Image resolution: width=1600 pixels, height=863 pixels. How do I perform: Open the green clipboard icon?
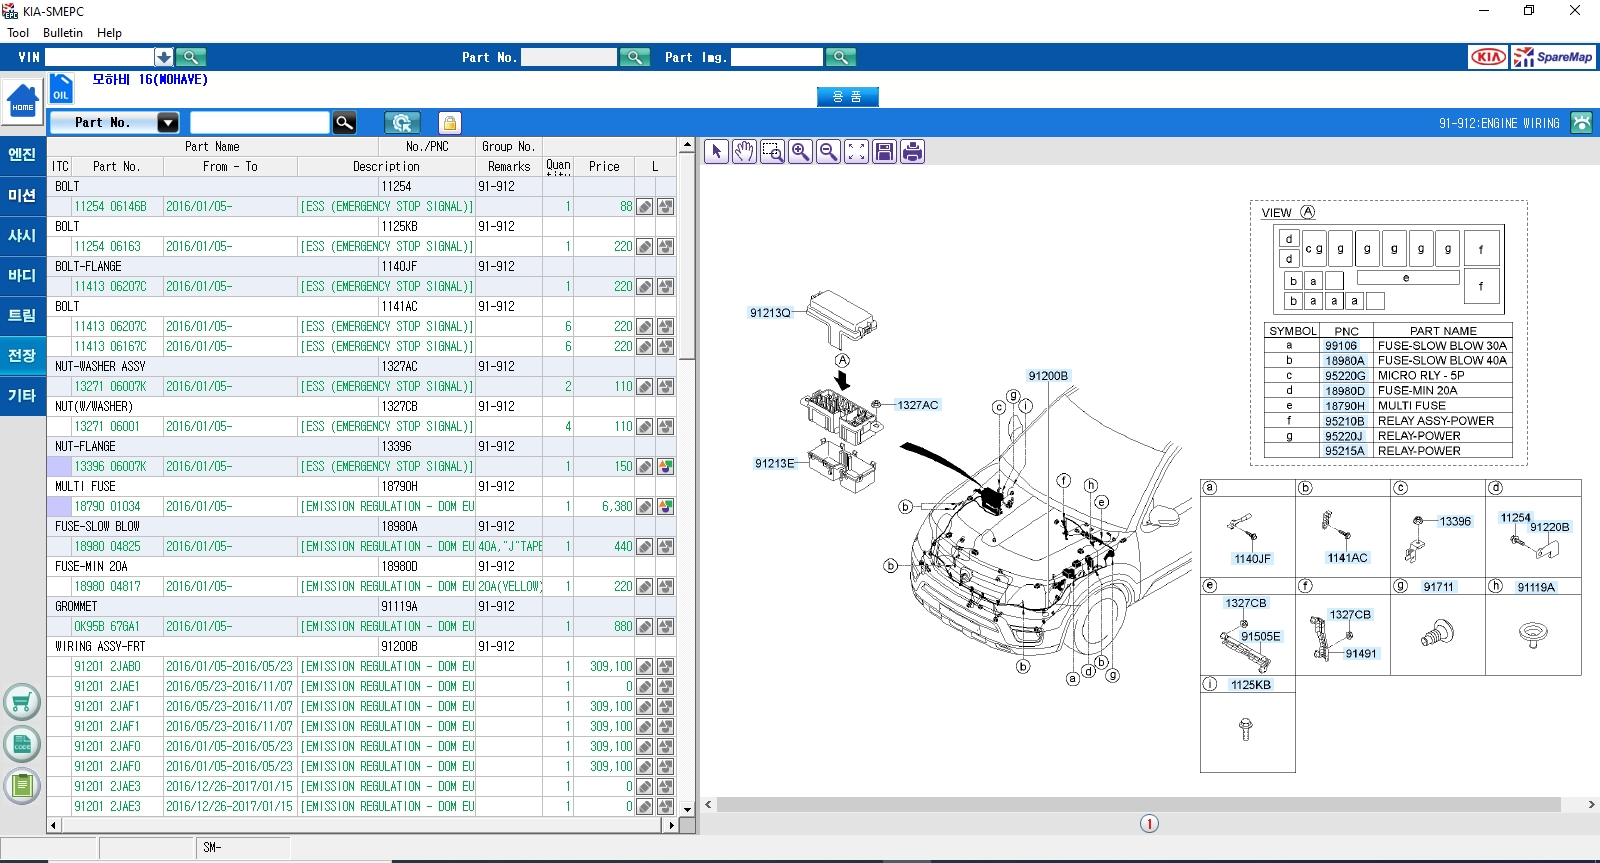click(x=22, y=786)
